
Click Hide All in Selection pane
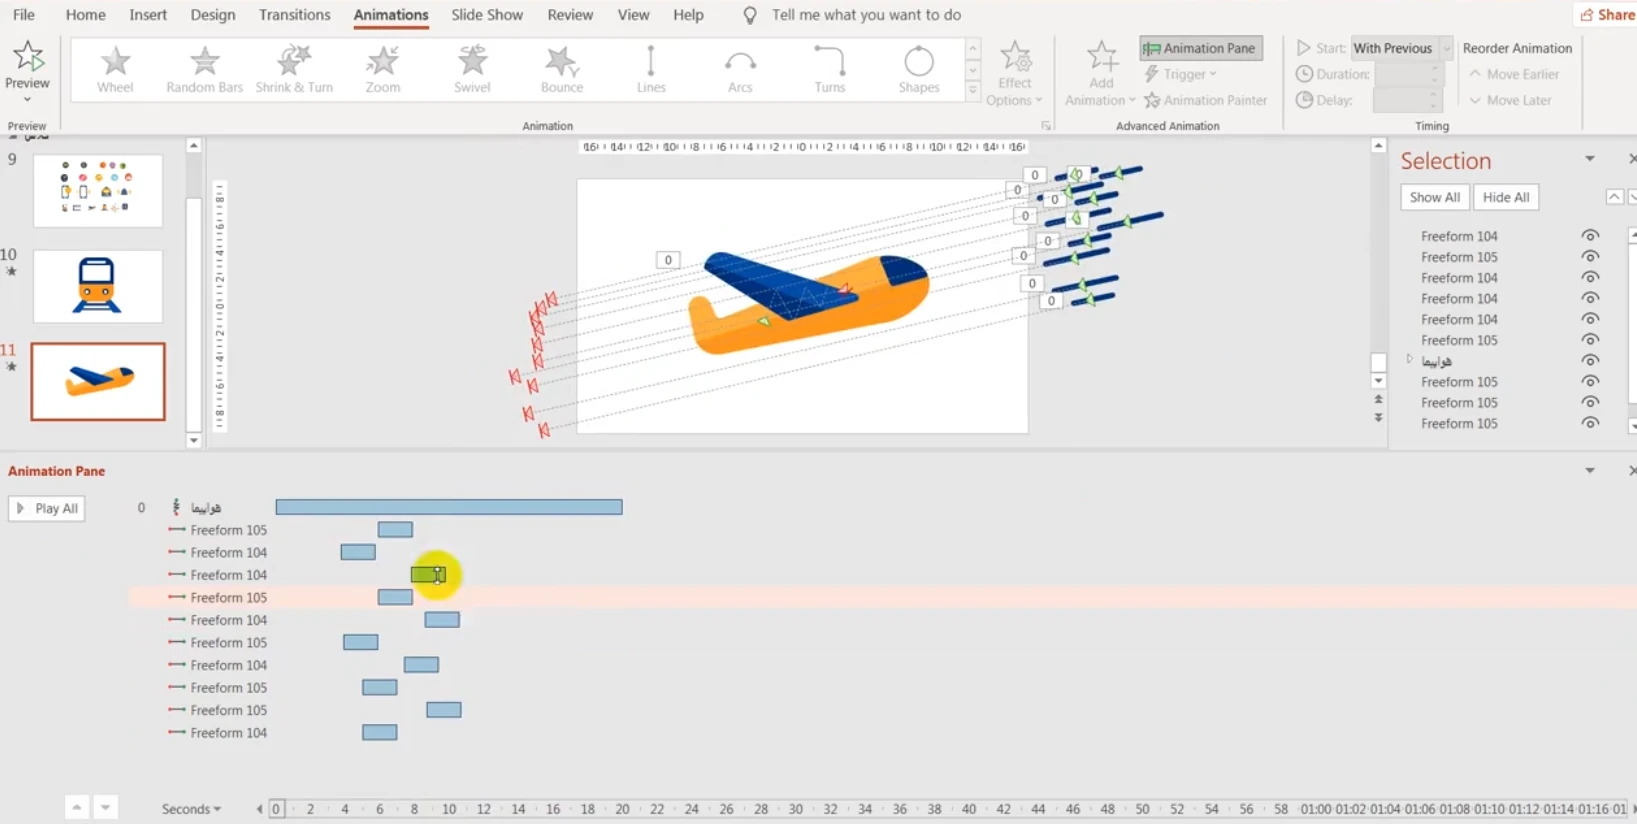click(x=1505, y=197)
